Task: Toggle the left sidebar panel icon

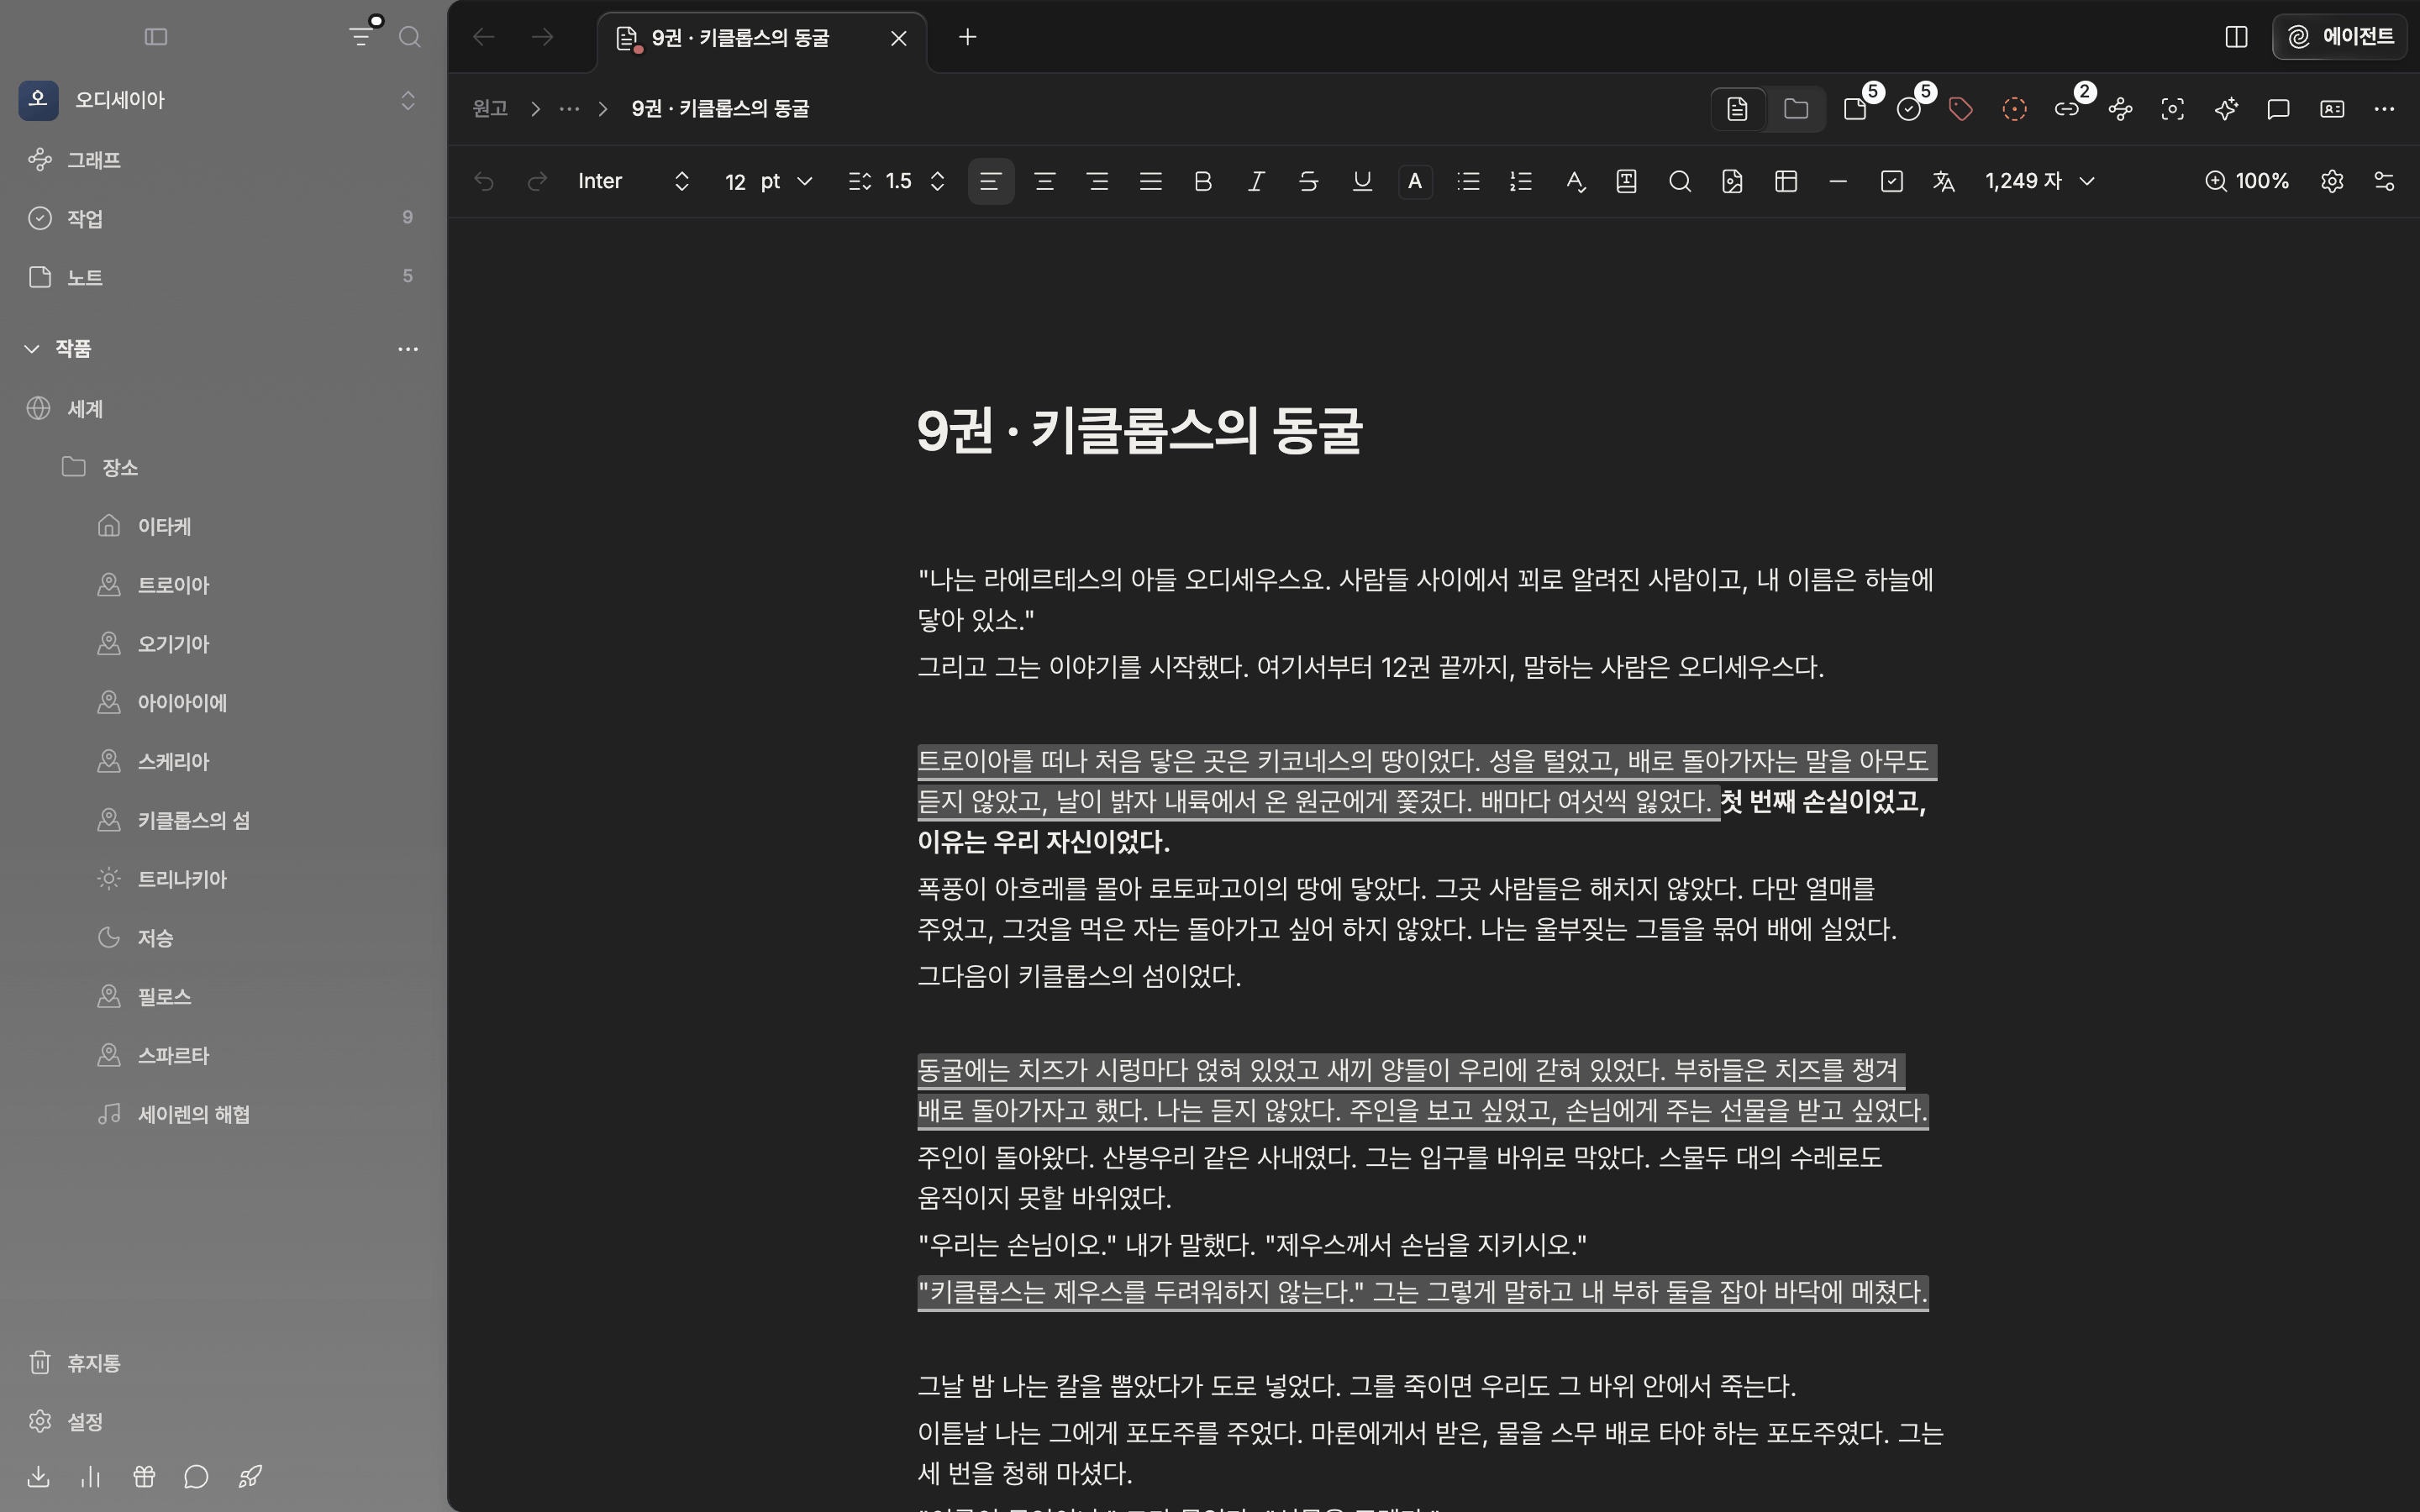Action: click(x=156, y=37)
